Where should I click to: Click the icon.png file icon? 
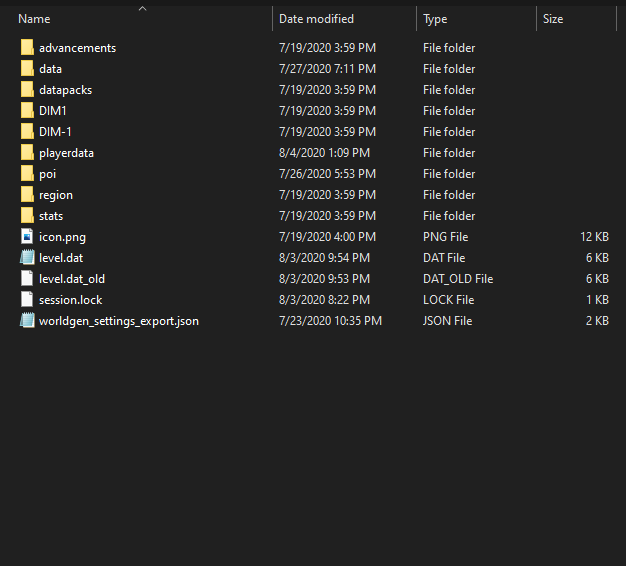point(27,237)
